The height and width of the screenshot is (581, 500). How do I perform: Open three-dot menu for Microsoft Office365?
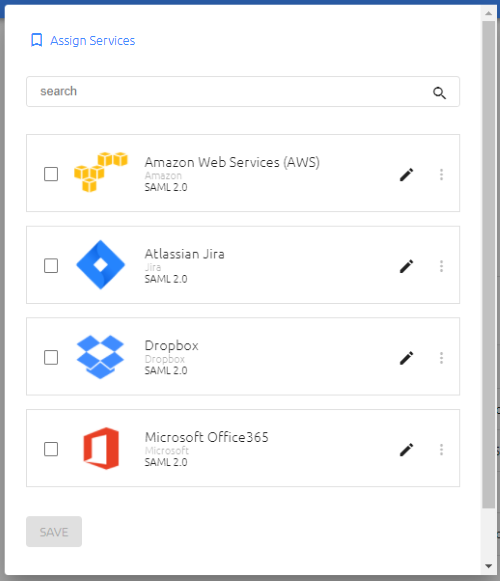pyautogui.click(x=441, y=449)
